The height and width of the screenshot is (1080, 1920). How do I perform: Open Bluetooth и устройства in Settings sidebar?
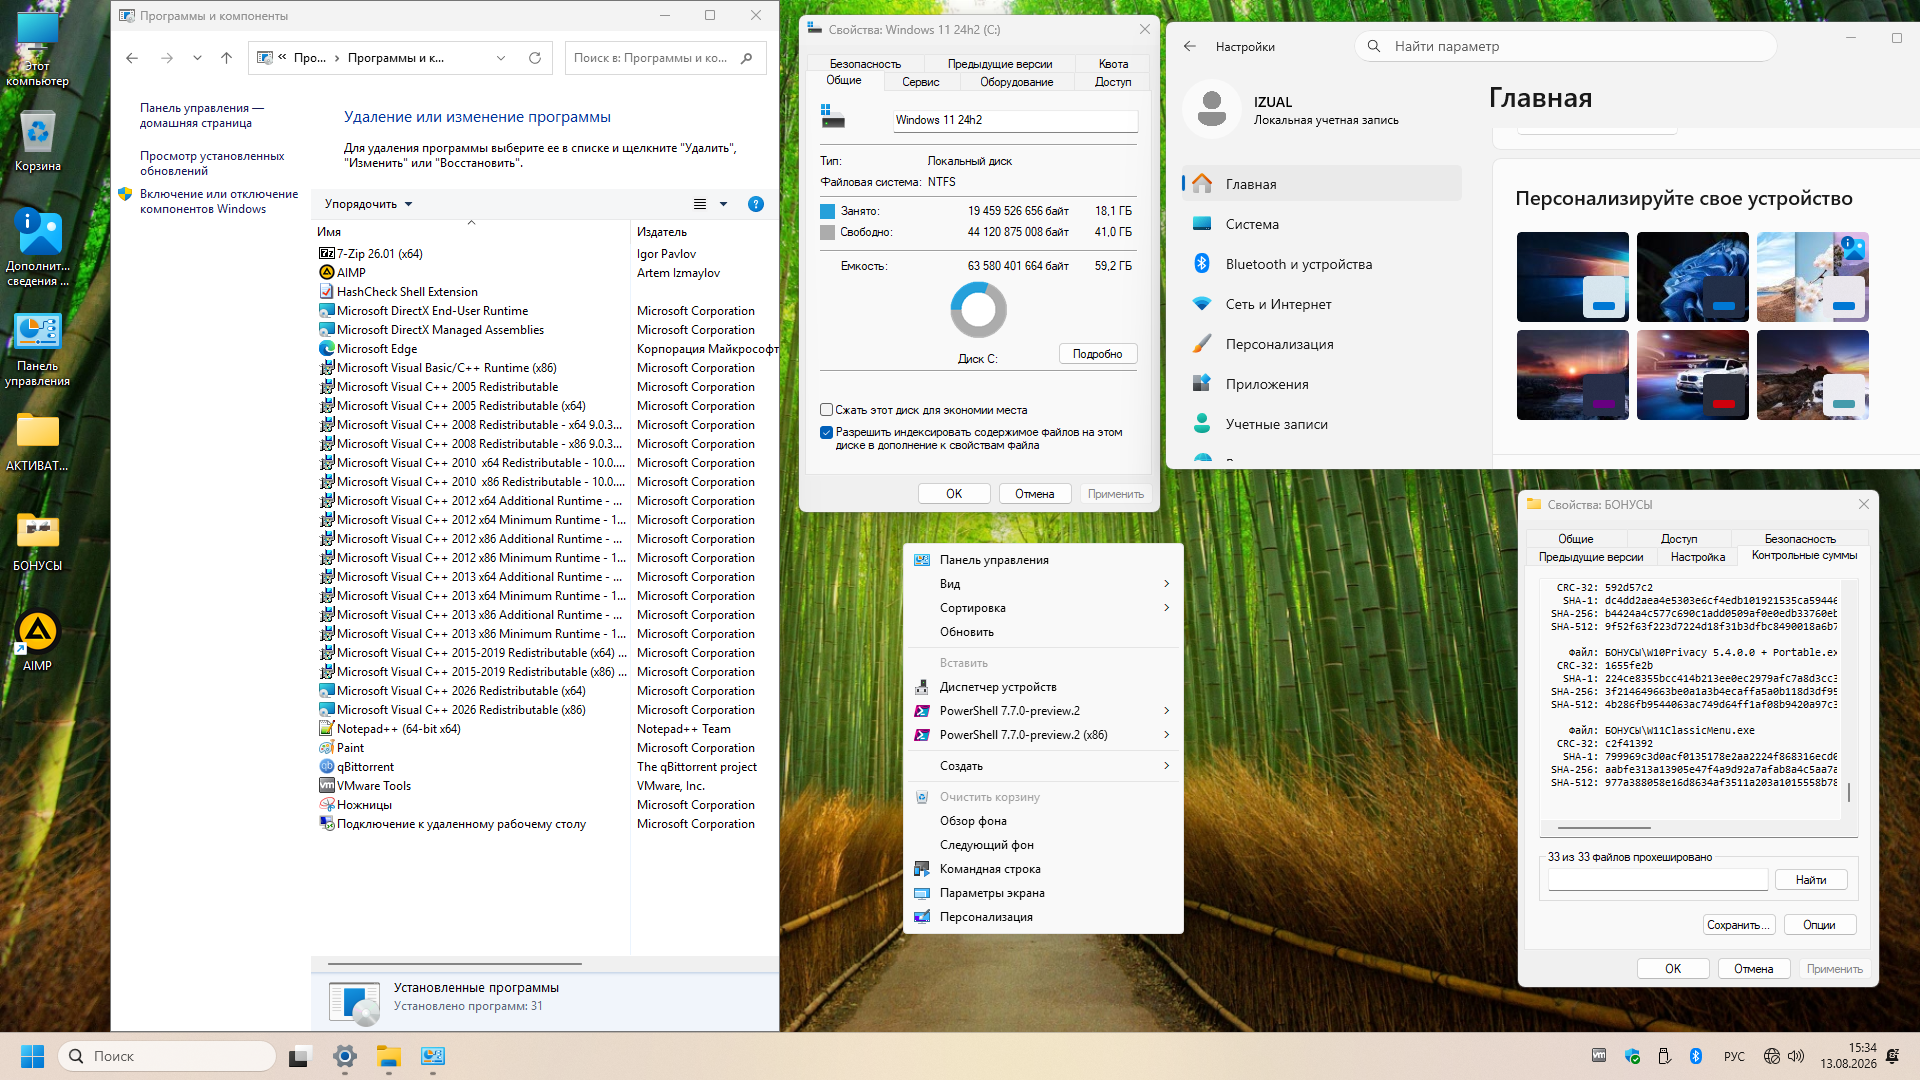[x=1322, y=264]
